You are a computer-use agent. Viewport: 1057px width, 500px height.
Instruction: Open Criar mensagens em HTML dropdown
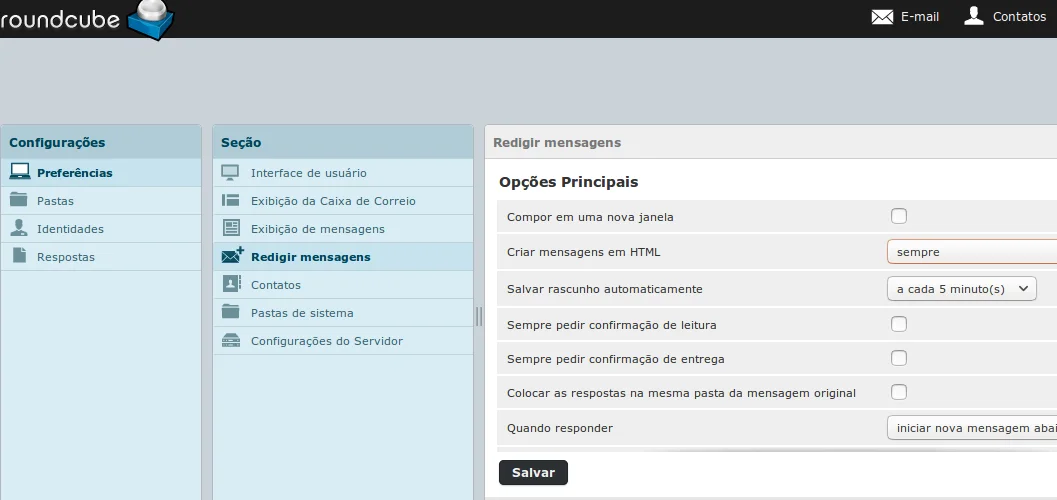tap(971, 252)
